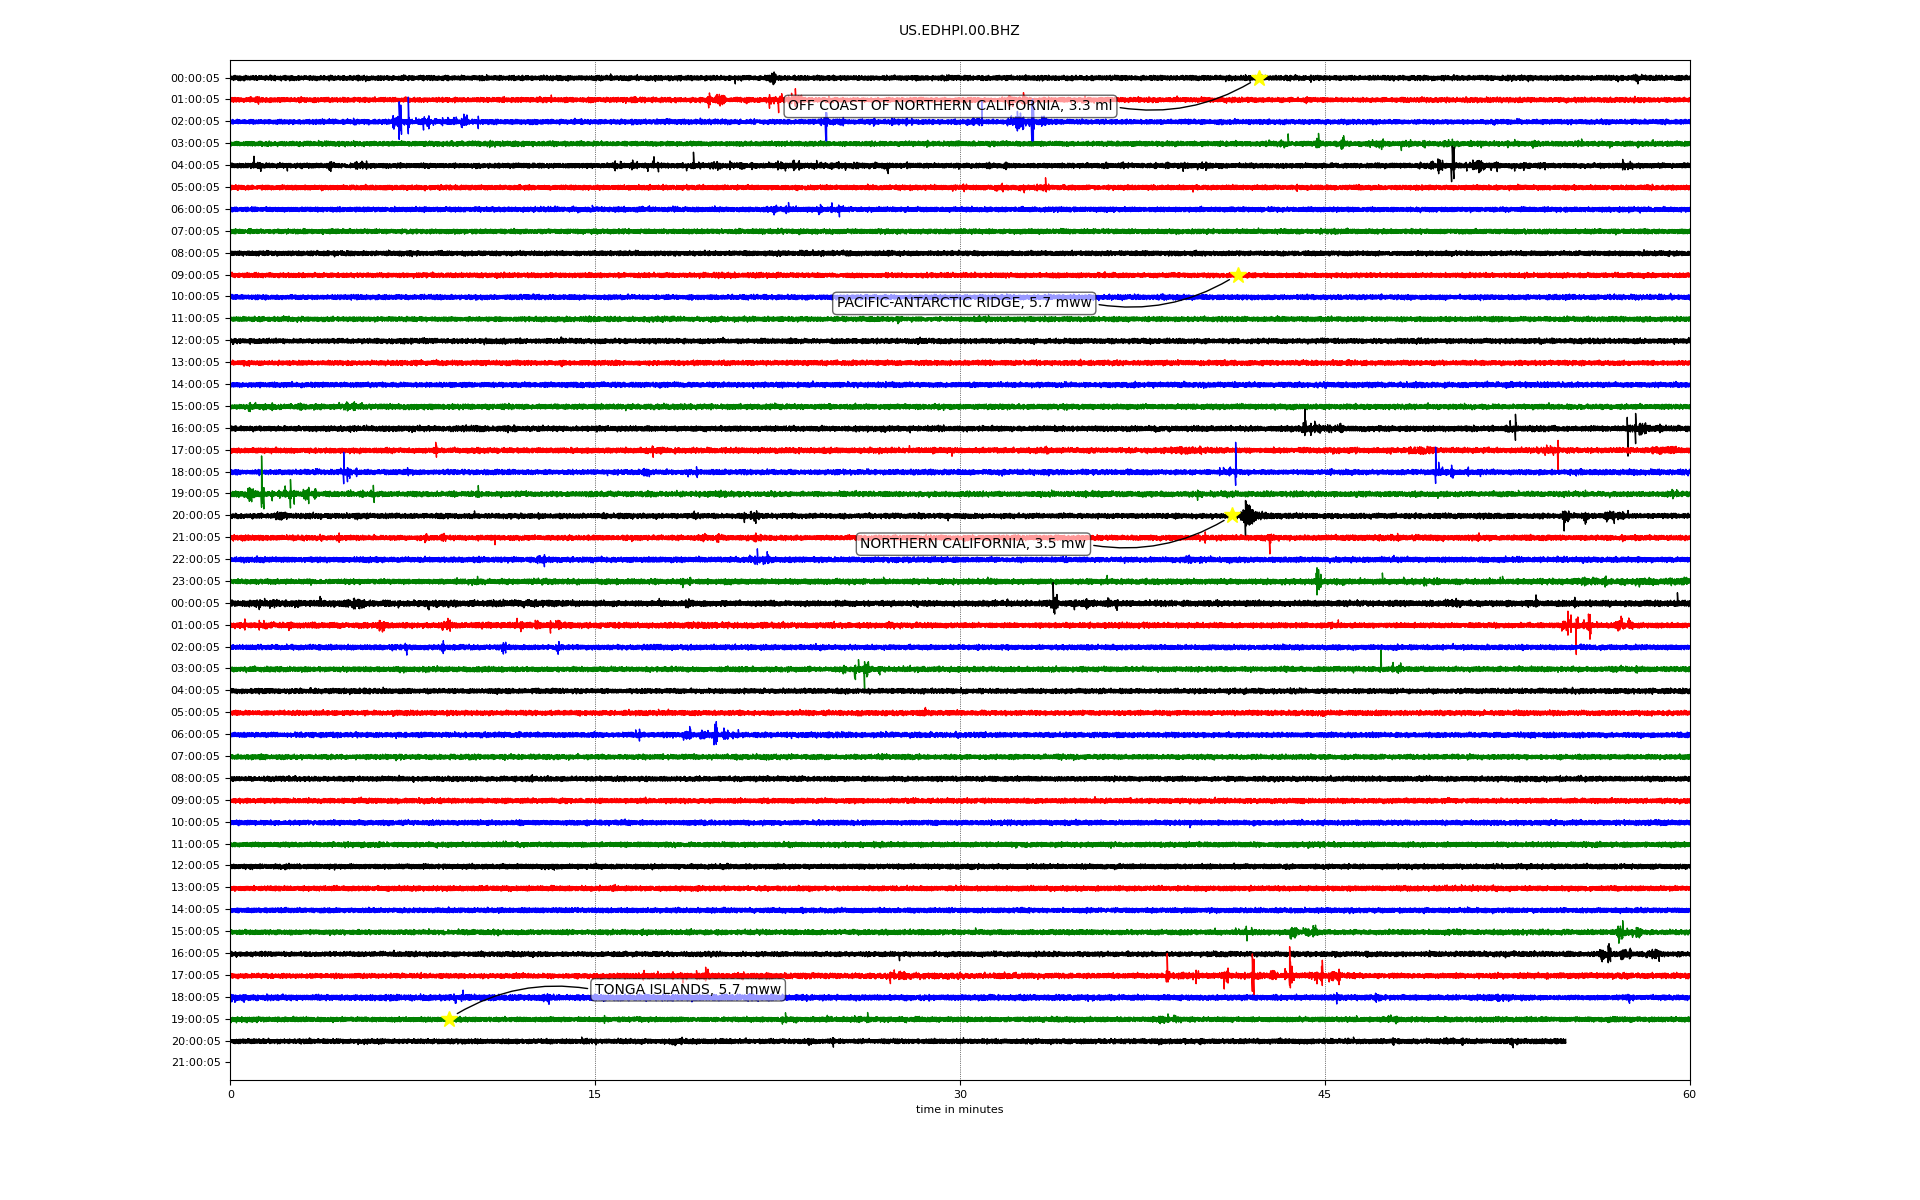Click the 15 tick on the x-axis
The height and width of the screenshot is (1200, 1920).
click(595, 1094)
